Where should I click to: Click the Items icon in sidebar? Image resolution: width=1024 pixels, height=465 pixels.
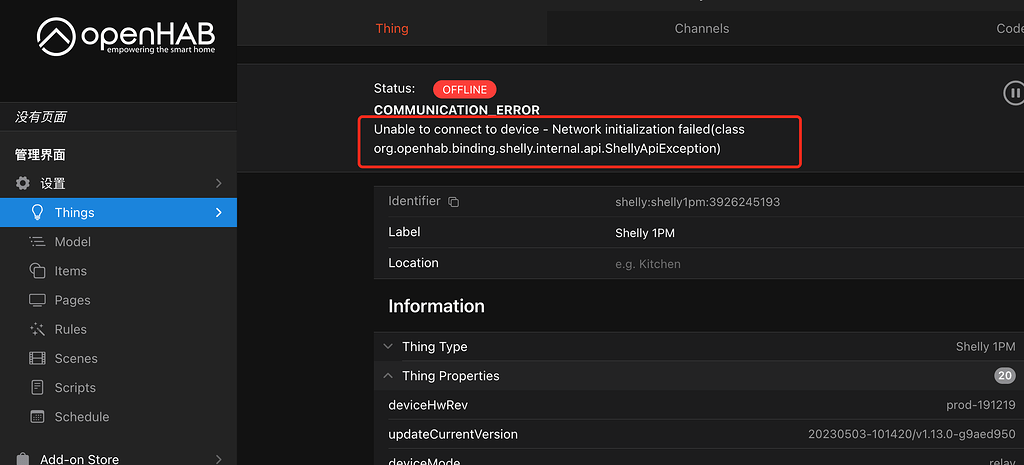coord(38,270)
